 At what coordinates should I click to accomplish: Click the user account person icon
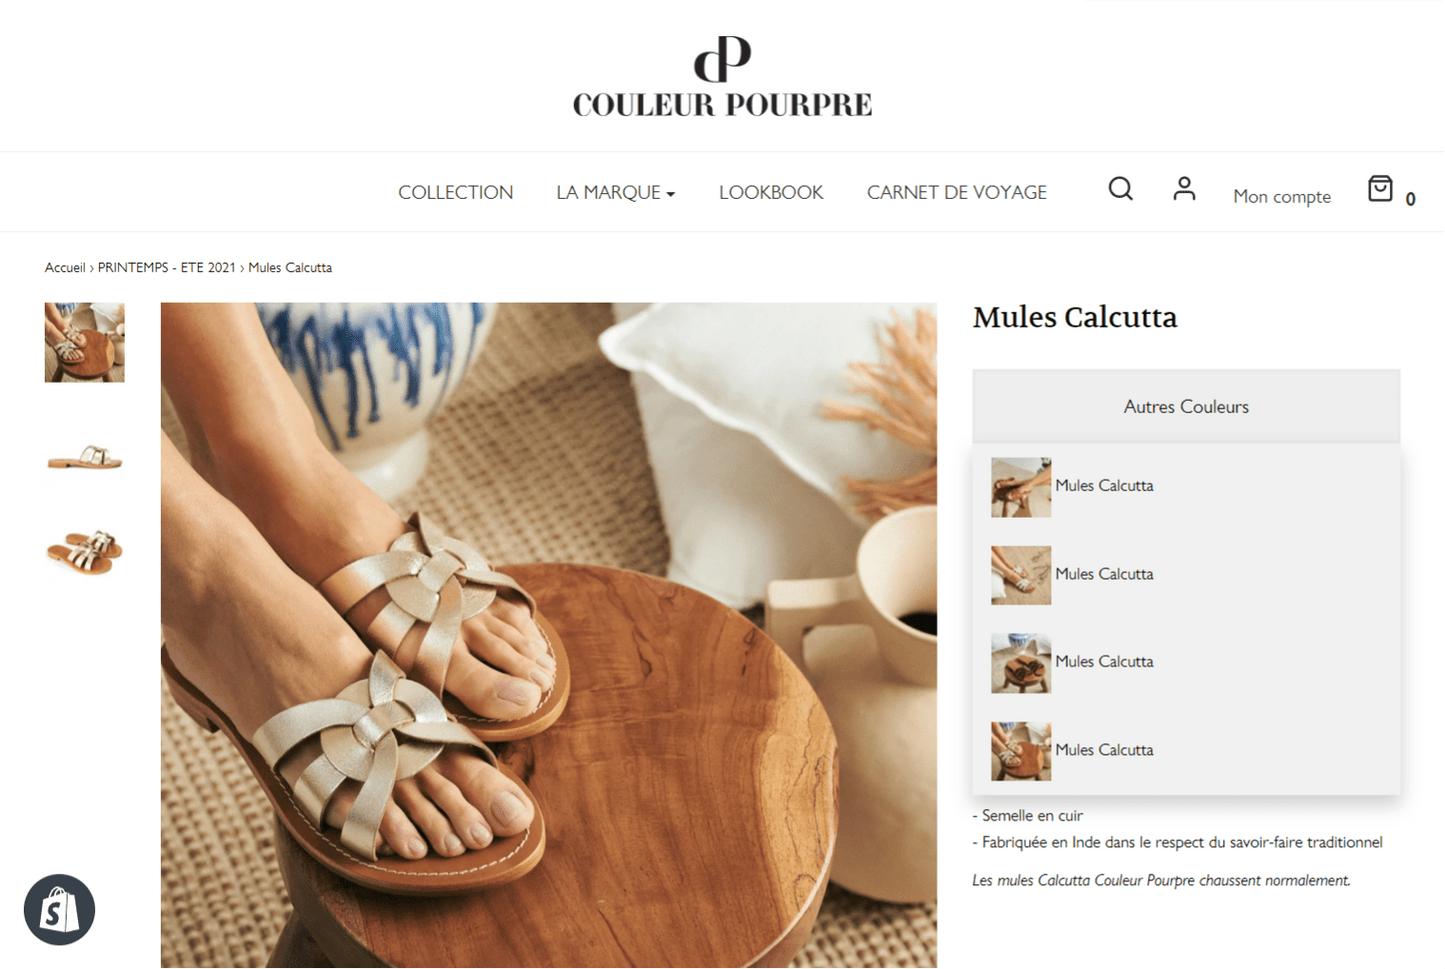(1184, 188)
